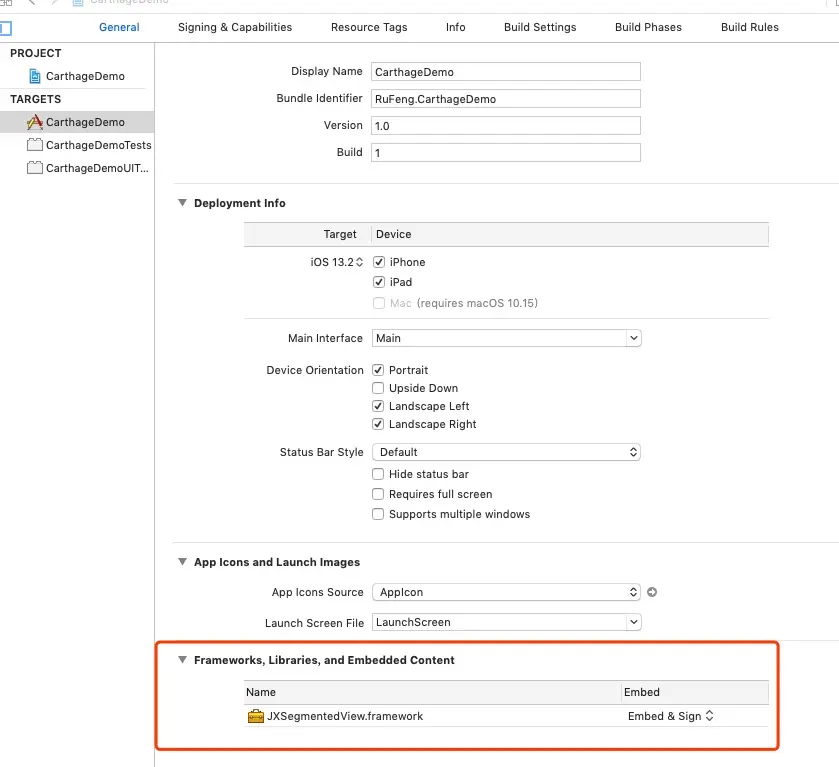839x767 pixels.
Task: Select the CarthageDemo app target
Action: (77, 122)
